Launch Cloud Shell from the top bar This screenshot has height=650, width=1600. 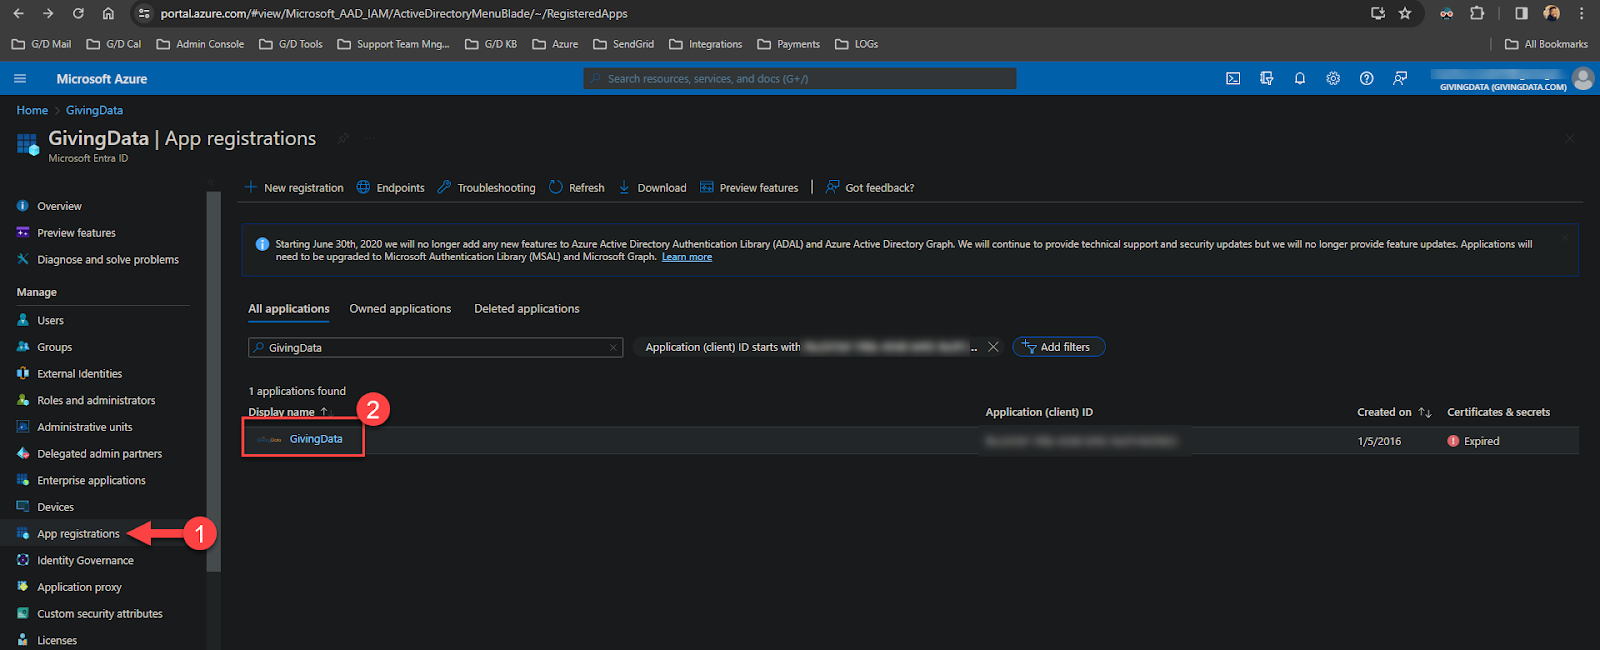(x=1233, y=78)
